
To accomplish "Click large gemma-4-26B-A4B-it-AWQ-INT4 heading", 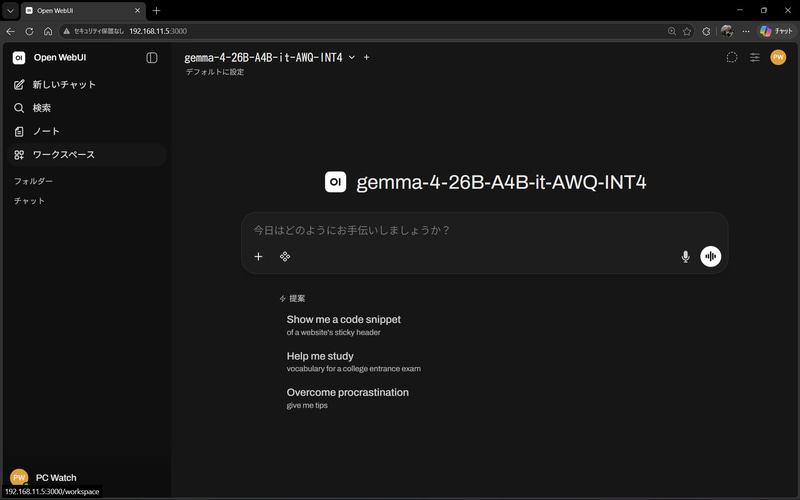I will tap(501, 182).
